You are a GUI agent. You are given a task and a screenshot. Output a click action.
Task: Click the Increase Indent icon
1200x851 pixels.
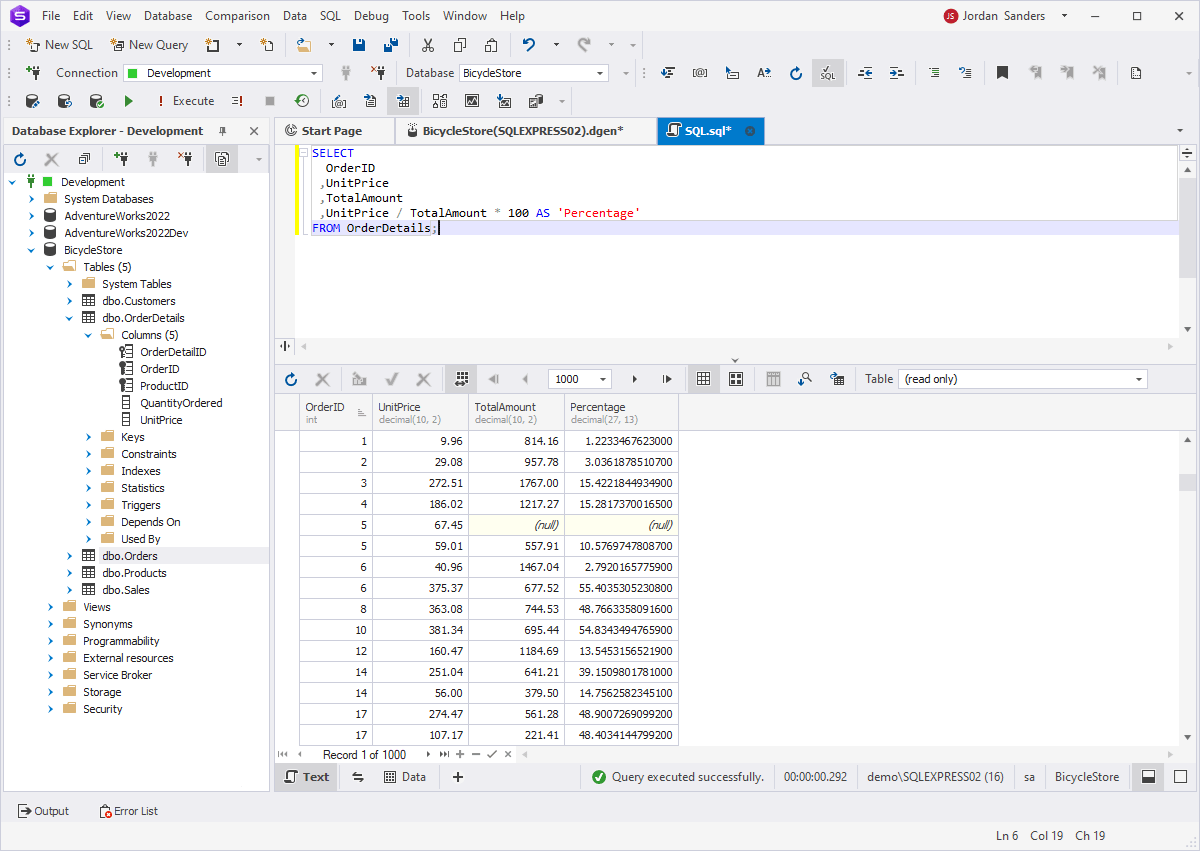coord(896,73)
